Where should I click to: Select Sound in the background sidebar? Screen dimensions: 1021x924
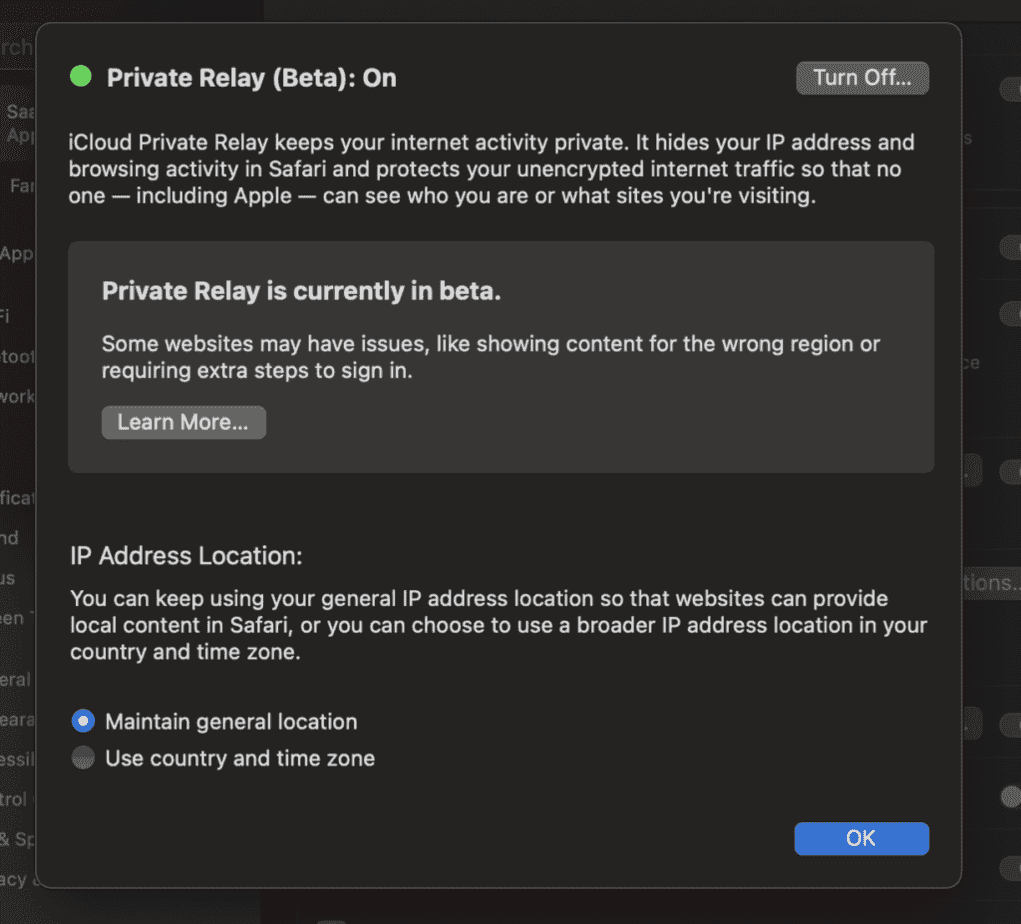coord(10,538)
